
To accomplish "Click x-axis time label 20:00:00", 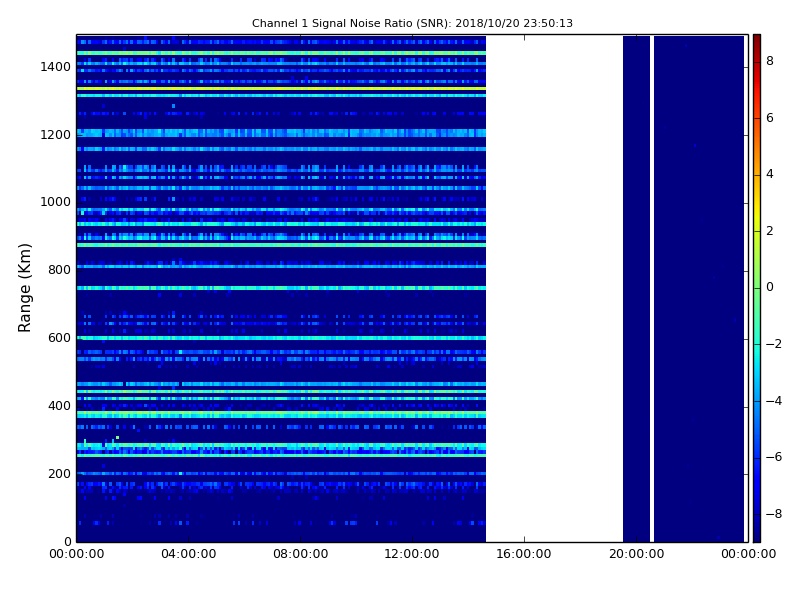I will [636, 554].
